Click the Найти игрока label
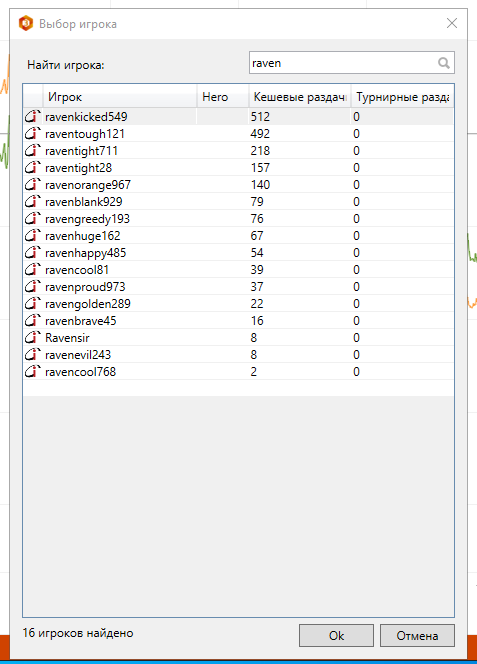 point(66,65)
